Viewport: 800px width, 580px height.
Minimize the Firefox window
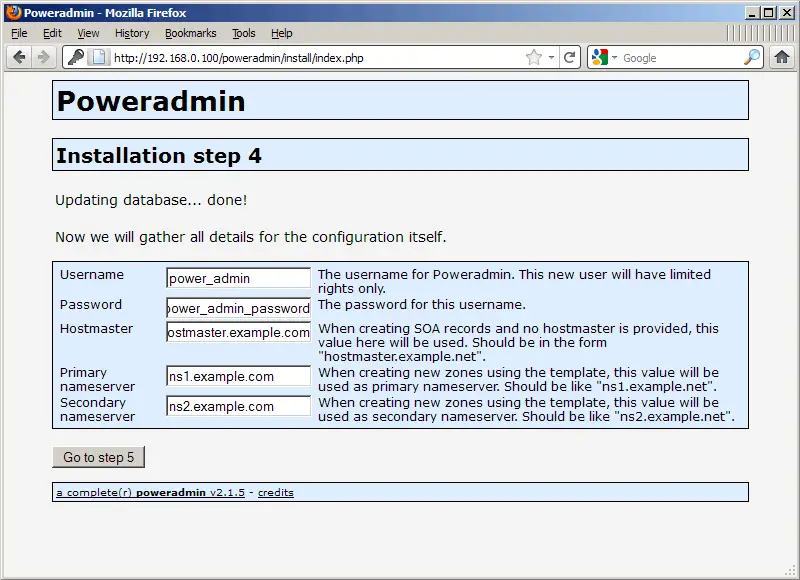(x=752, y=13)
